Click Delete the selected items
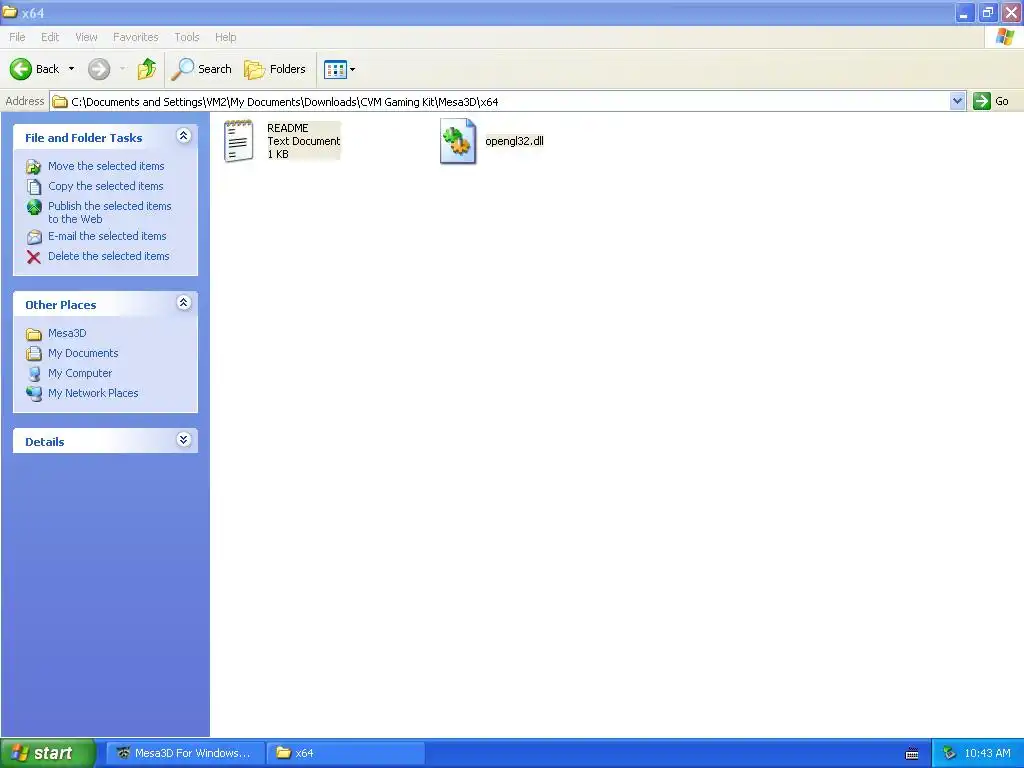 [108, 256]
